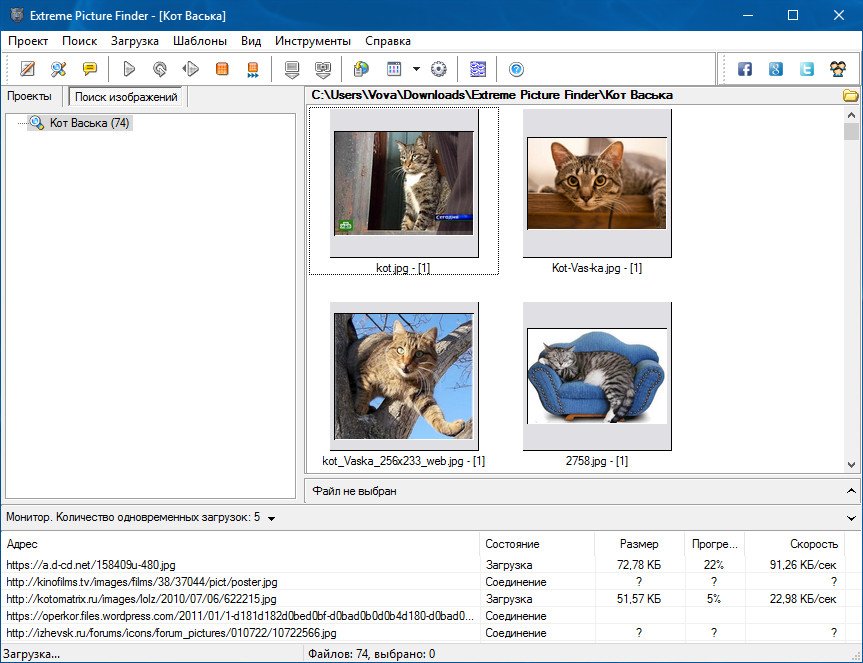Click the two-people friends icon
The height and width of the screenshot is (663, 863).
click(838, 69)
